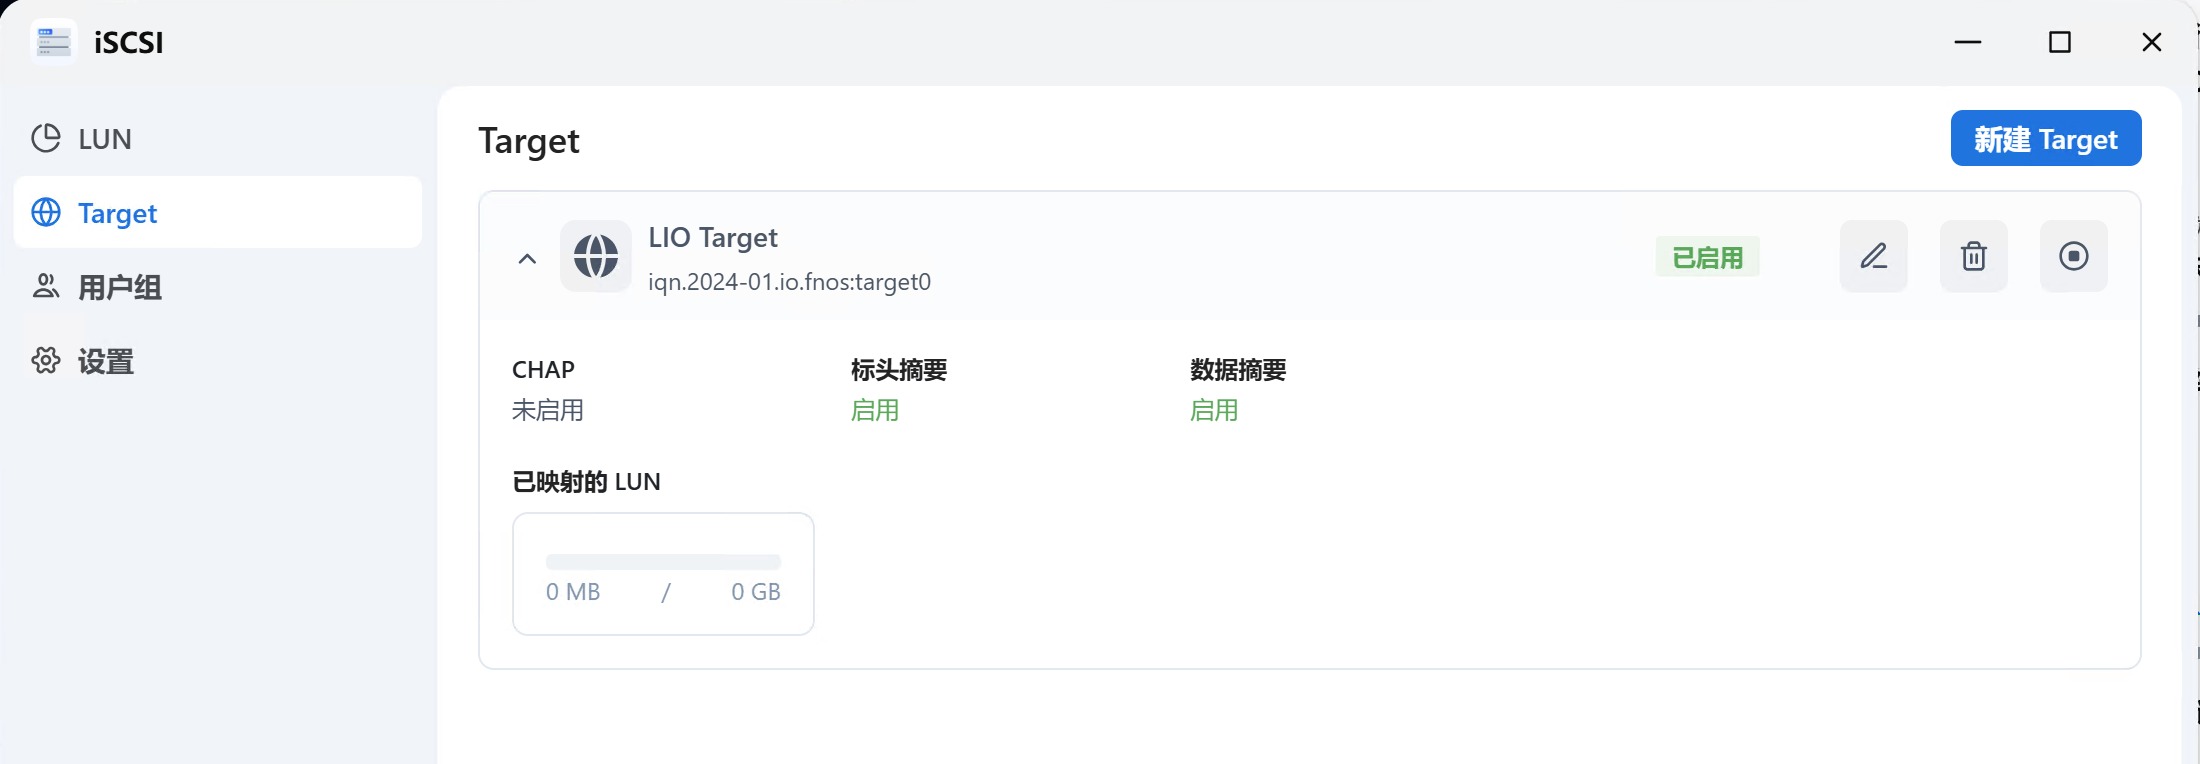Open the LUN section
The width and height of the screenshot is (2200, 764).
pos(105,139)
